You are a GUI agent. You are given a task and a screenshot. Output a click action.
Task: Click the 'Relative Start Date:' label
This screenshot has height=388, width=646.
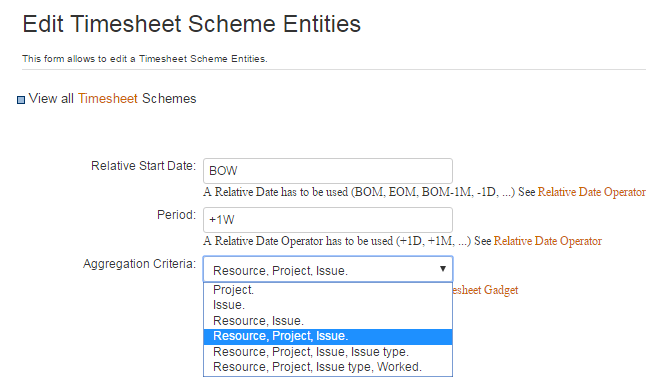pyautogui.click(x=143, y=166)
